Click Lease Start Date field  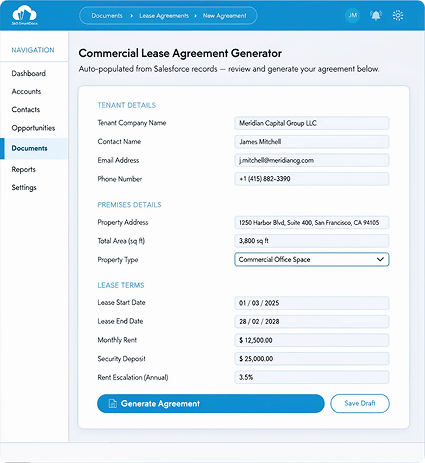312,303
